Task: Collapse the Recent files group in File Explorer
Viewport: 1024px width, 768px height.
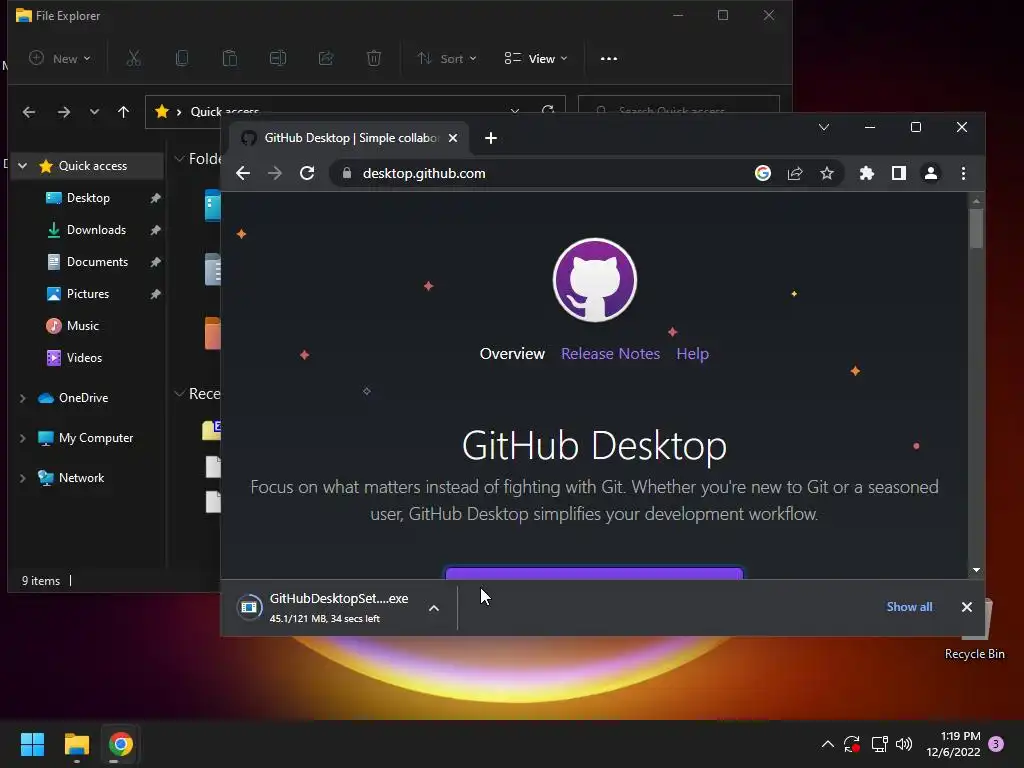Action: (x=179, y=394)
